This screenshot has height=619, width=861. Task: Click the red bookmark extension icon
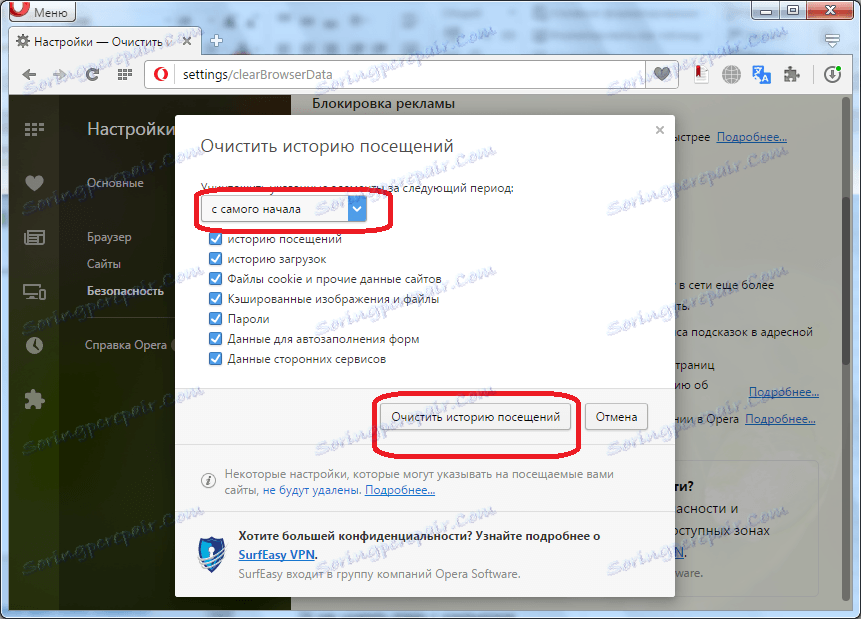[701, 74]
